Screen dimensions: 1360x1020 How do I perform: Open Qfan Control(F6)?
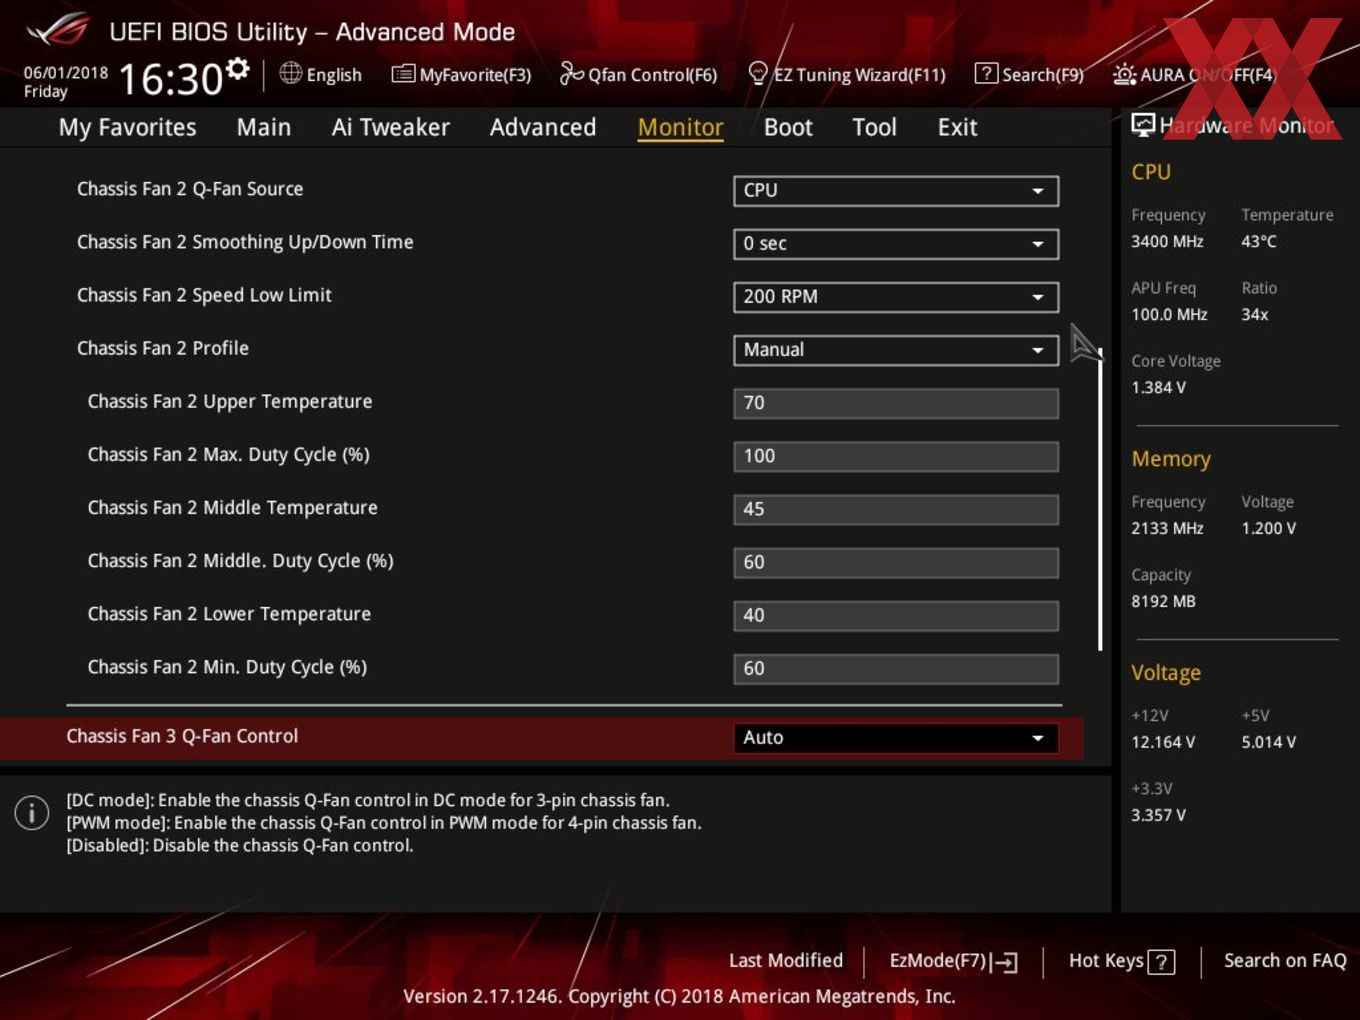click(638, 74)
